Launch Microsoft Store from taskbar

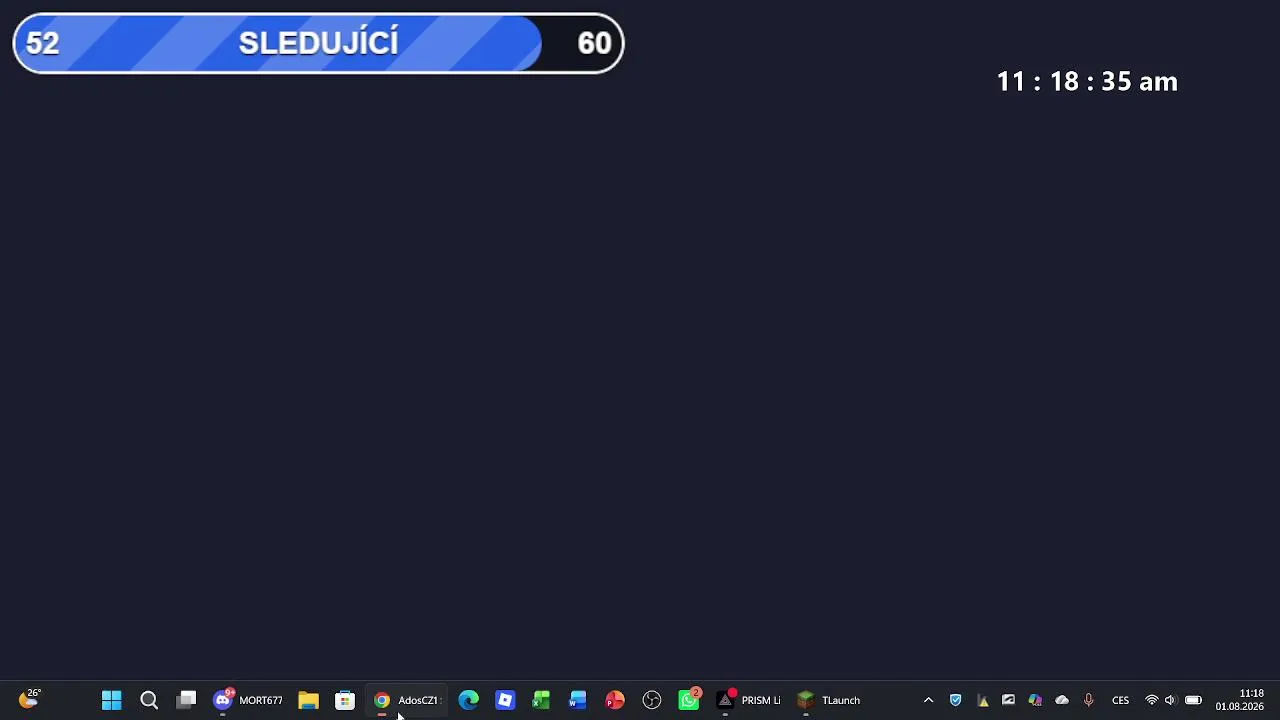point(345,700)
